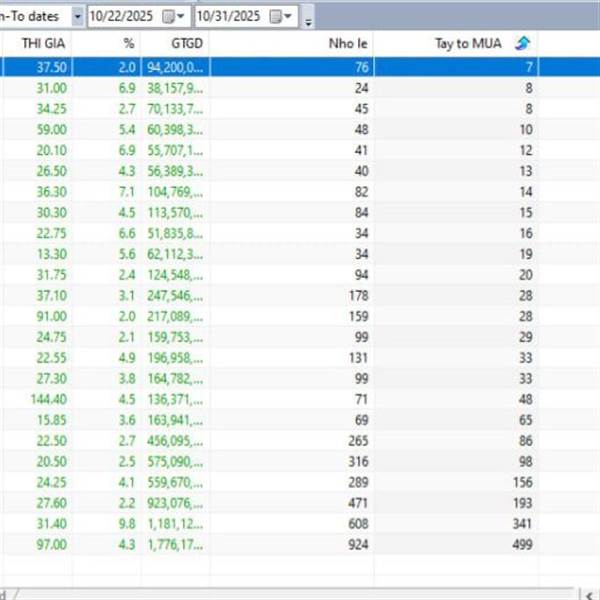Click the sort arrow icon on Tay to MUA
Viewport: 600px width, 600px height.
[x=522, y=43]
